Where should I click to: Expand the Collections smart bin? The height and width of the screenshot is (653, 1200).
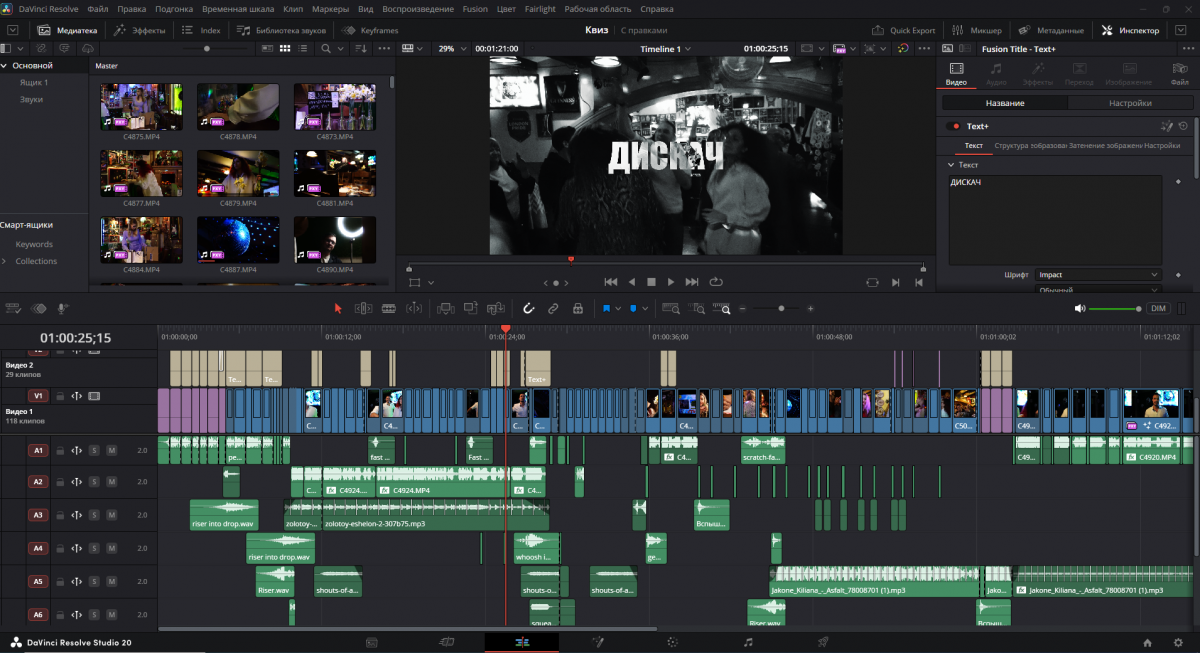click(x=4, y=261)
